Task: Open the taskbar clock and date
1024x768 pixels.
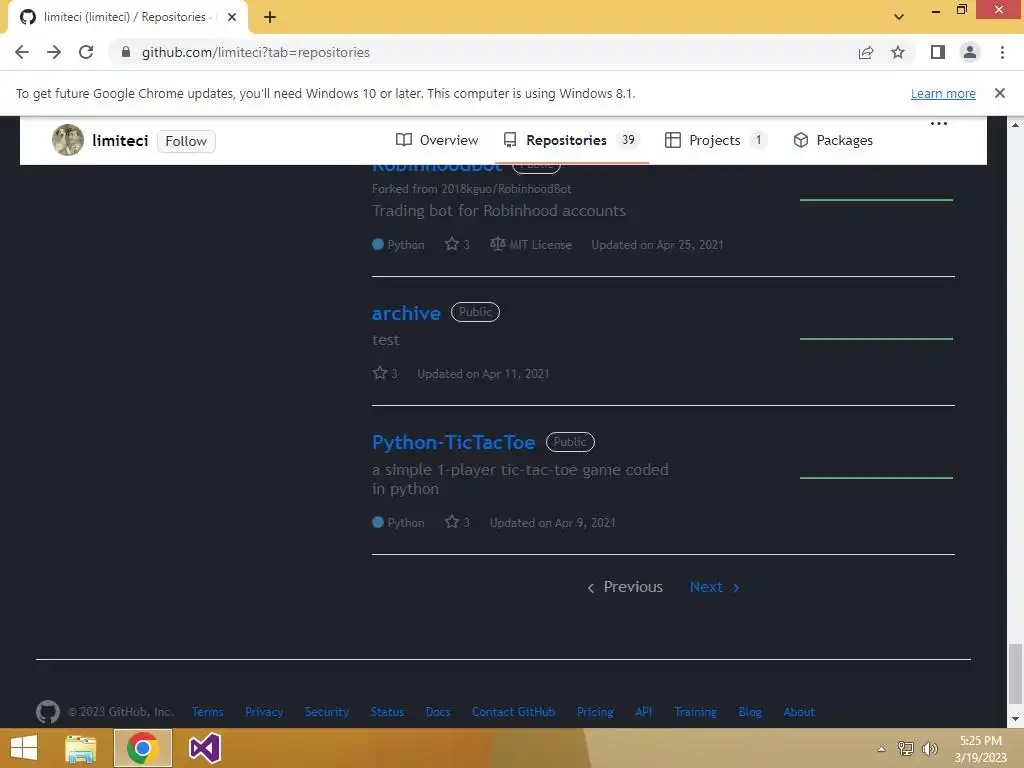Action: (x=981, y=749)
